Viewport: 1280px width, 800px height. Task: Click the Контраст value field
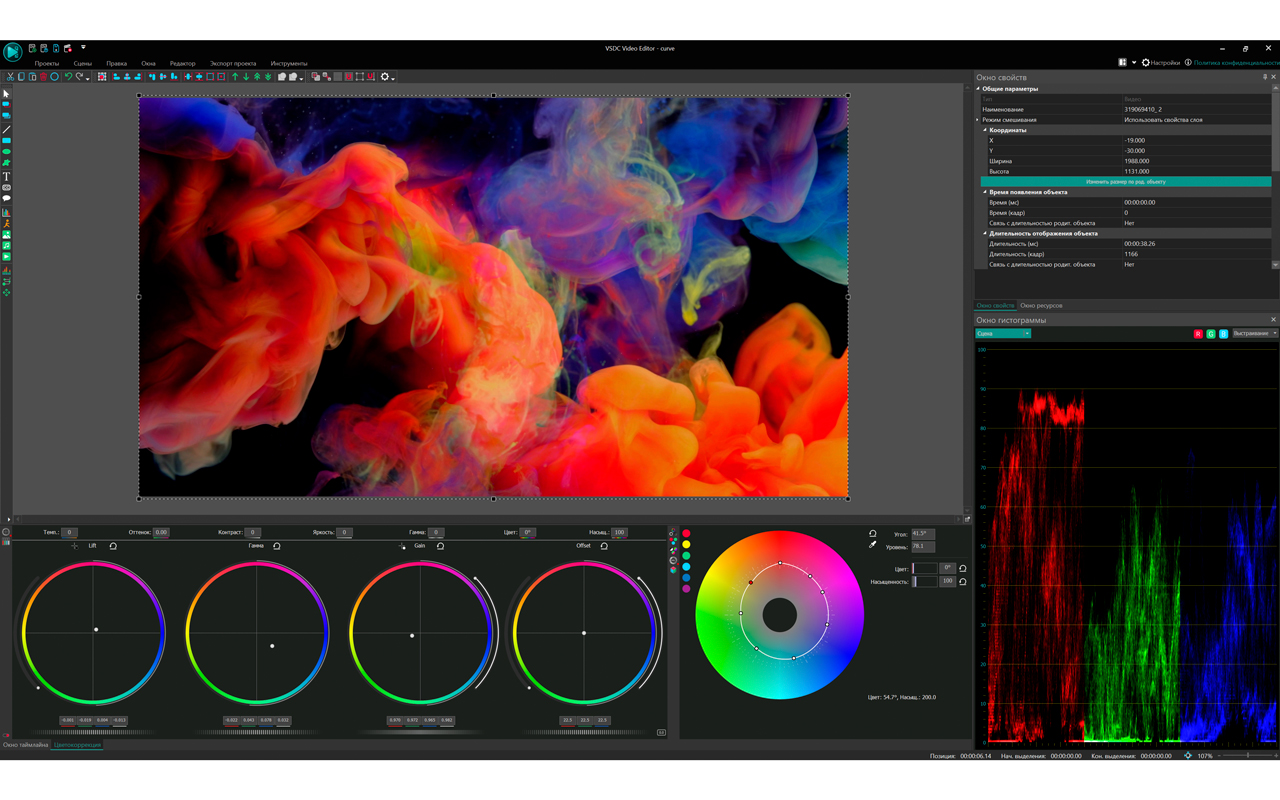[x=253, y=532]
